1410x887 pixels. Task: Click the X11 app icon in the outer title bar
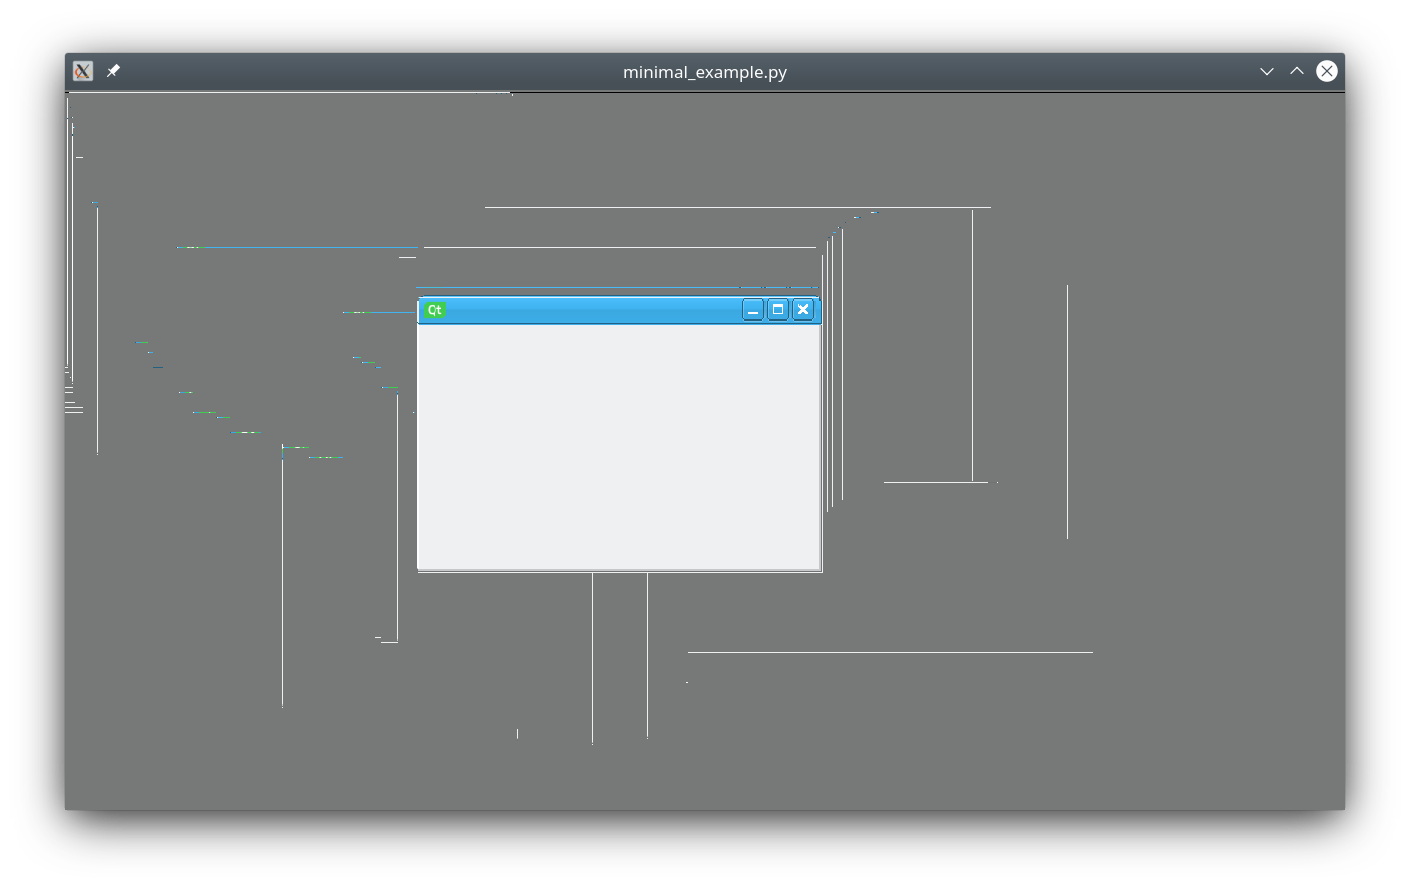[x=83, y=71]
